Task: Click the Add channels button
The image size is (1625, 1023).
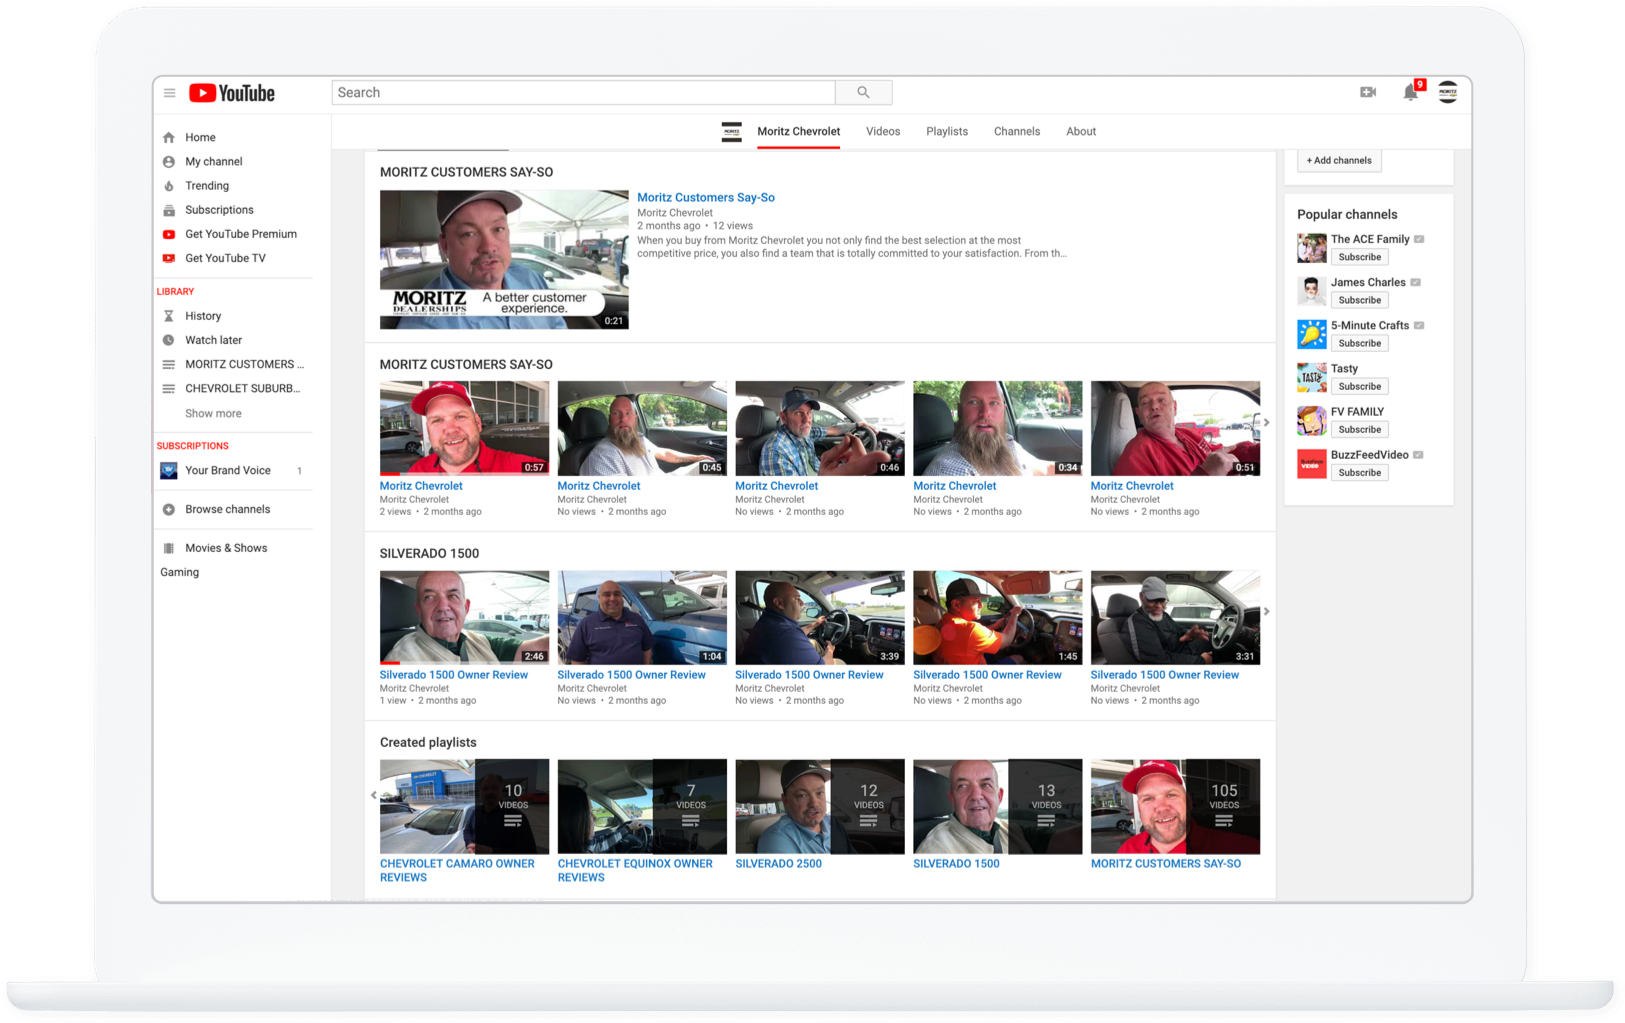Action: coord(1338,160)
